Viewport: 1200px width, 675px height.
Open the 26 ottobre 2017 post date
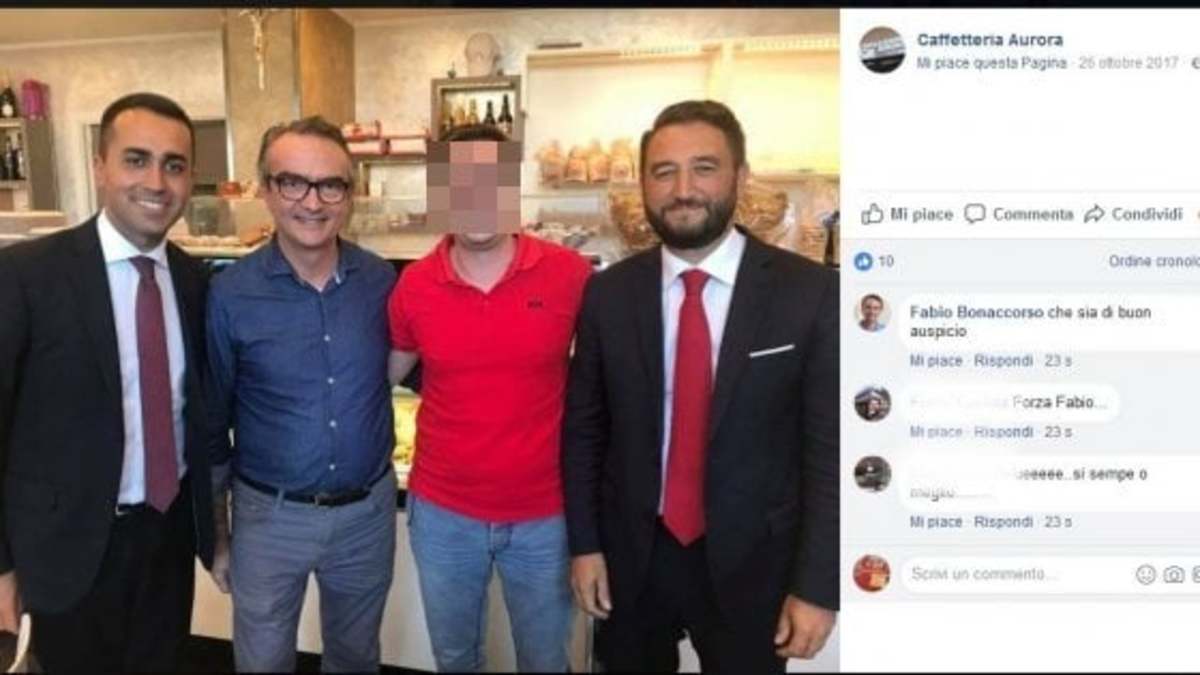[1129, 63]
